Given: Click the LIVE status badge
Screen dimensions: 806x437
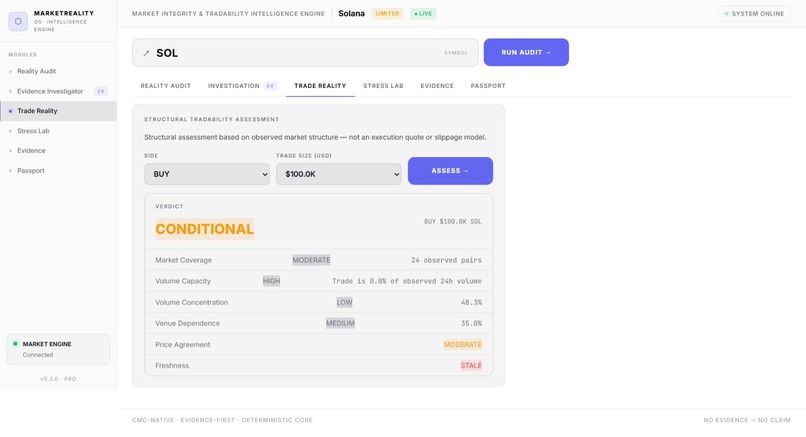Looking at the screenshot, I should [423, 13].
